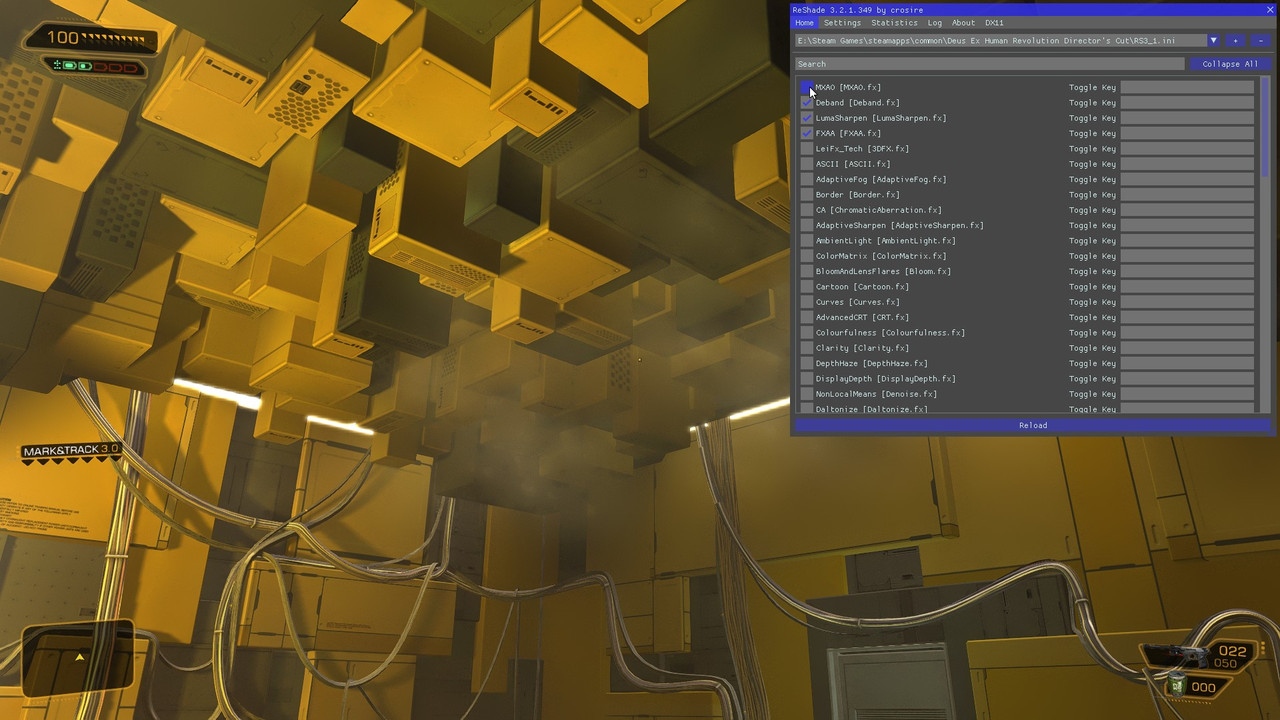This screenshot has height=720, width=1280.
Task: Open the Home tab
Action: pyautogui.click(x=804, y=23)
